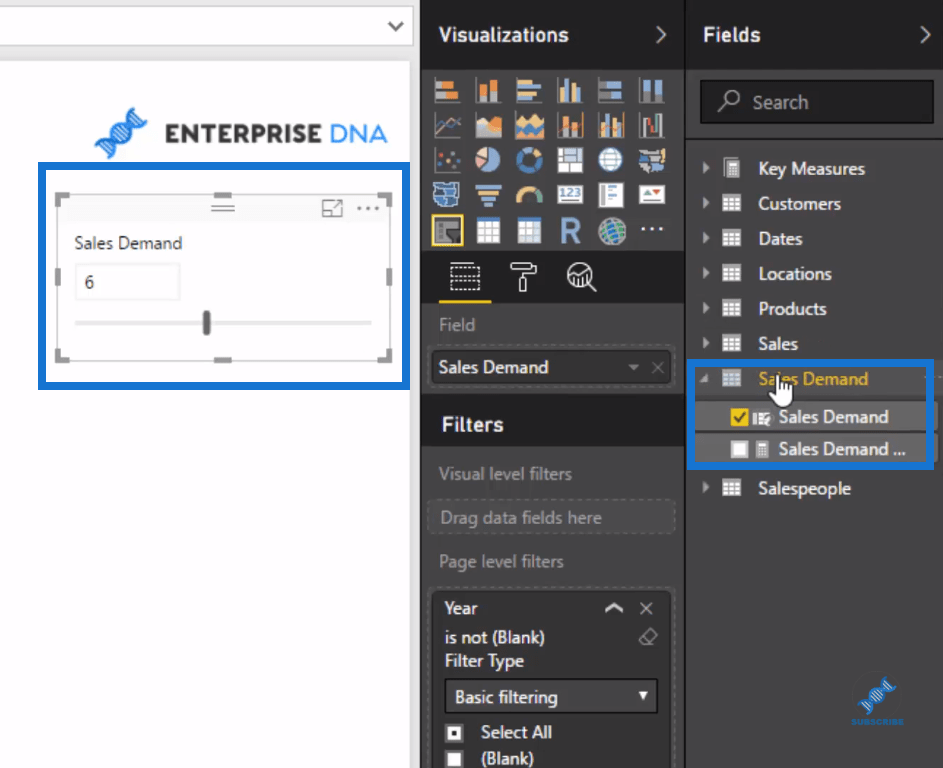Screen dimensions: 943x768
Task: Choose the line chart visualization
Action: (x=447, y=126)
